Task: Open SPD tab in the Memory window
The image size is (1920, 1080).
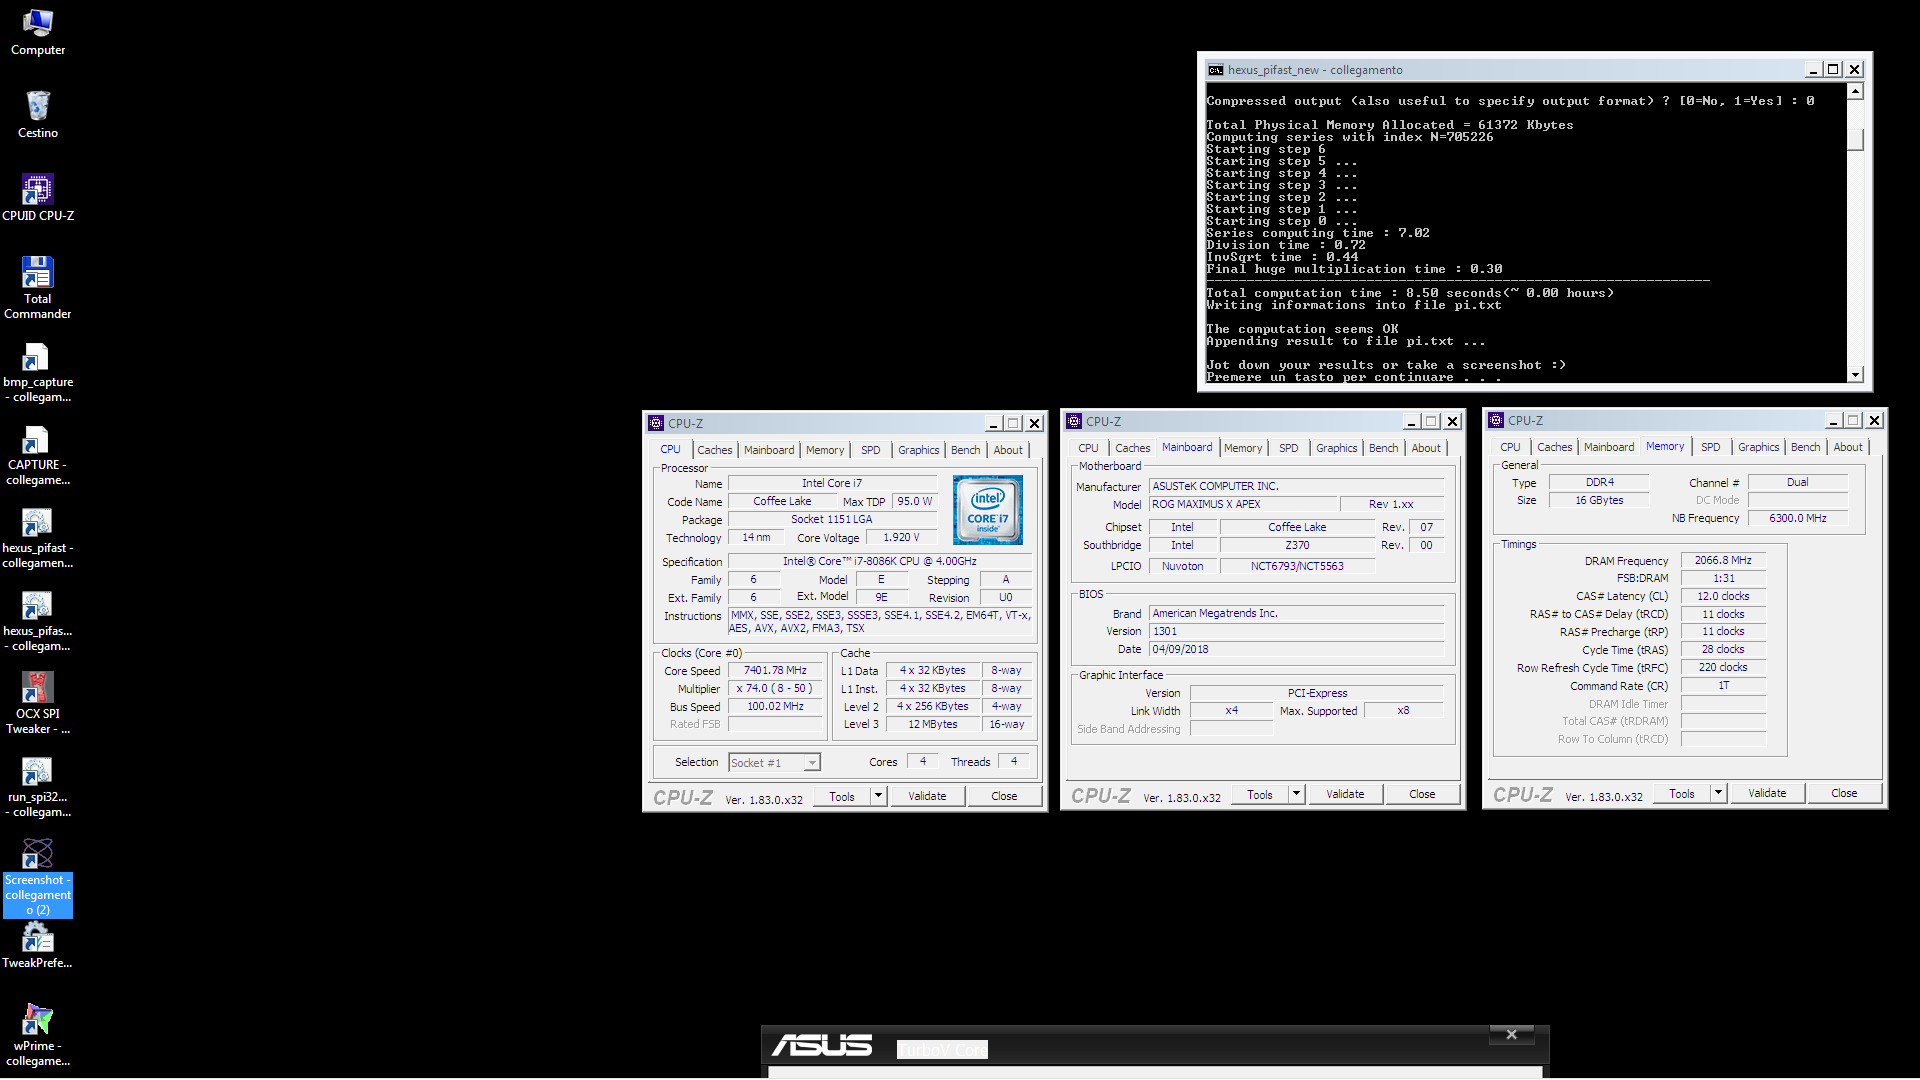Action: tap(1711, 447)
